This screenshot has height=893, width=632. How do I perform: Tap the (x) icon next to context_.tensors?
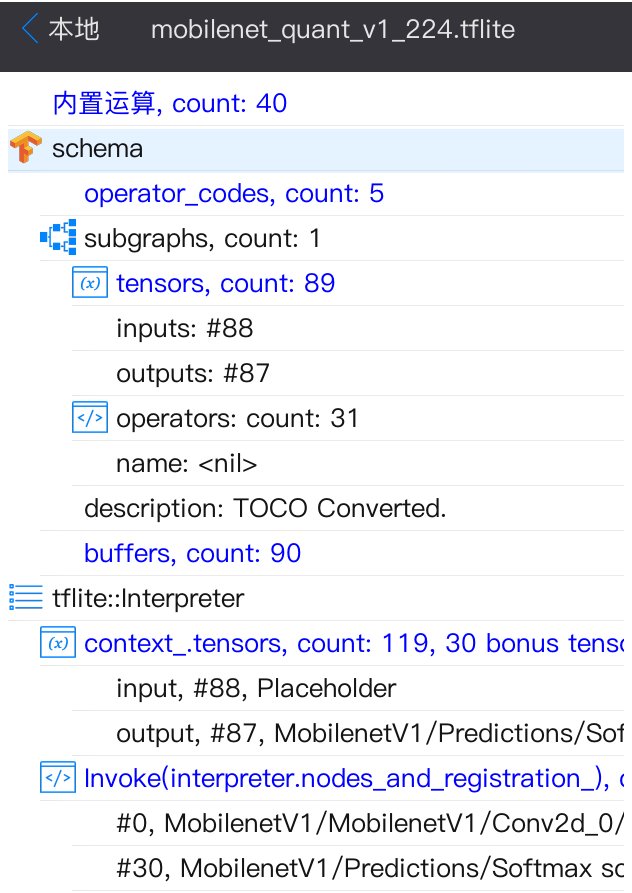[58, 643]
